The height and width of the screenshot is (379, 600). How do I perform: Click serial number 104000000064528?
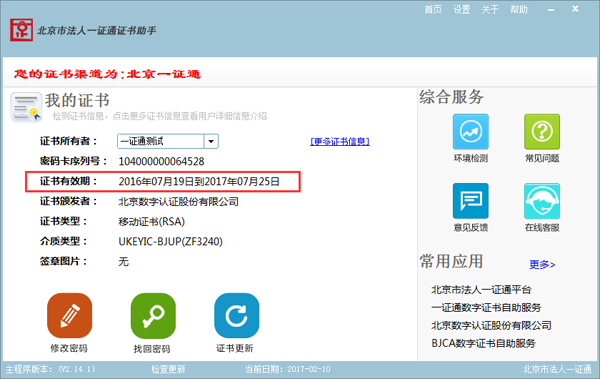pyautogui.click(x=161, y=162)
